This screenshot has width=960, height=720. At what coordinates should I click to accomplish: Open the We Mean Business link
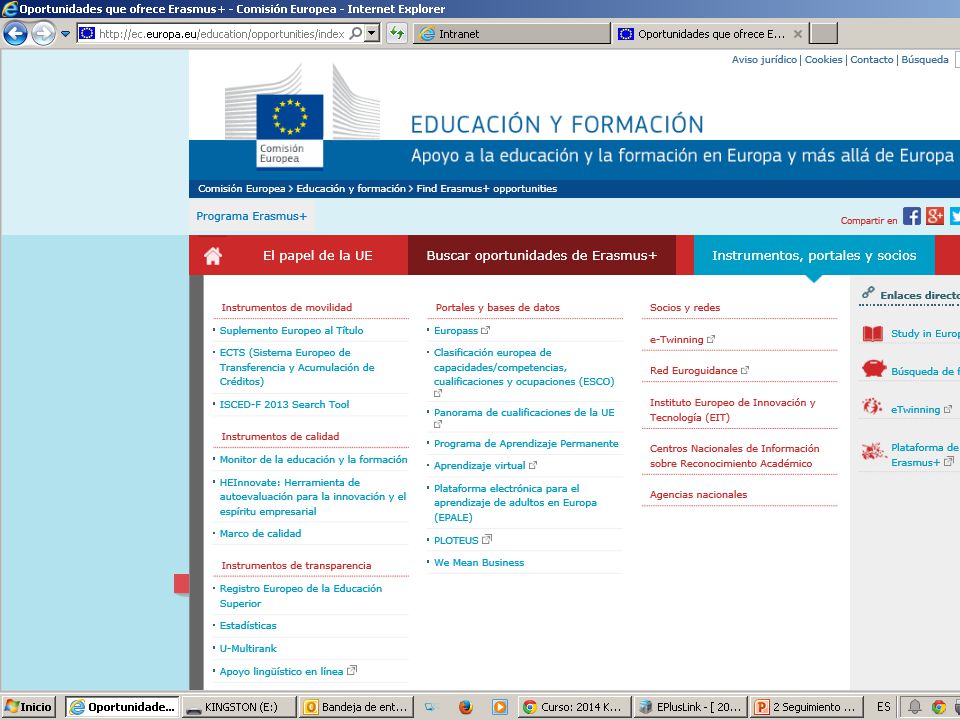[x=479, y=563]
